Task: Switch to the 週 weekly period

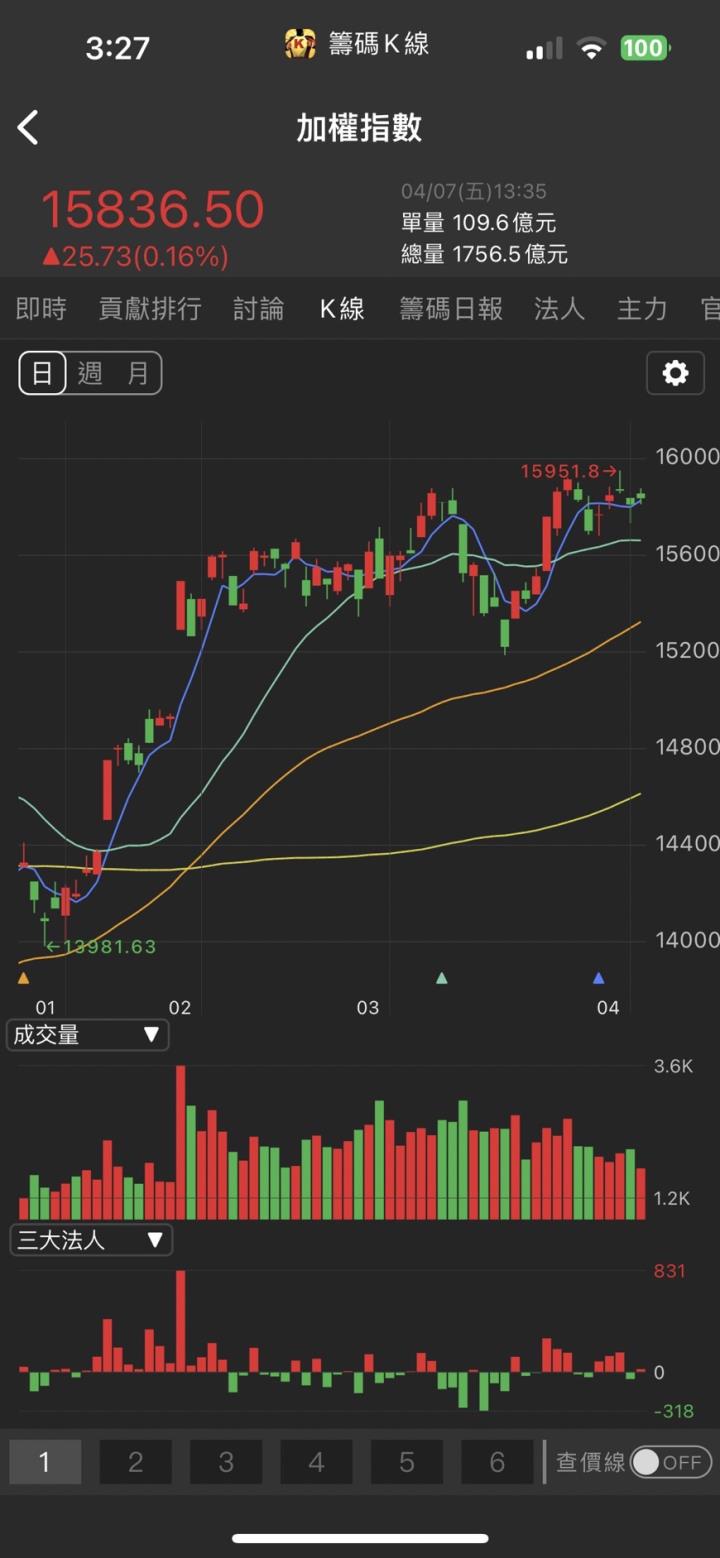Action: (90, 374)
